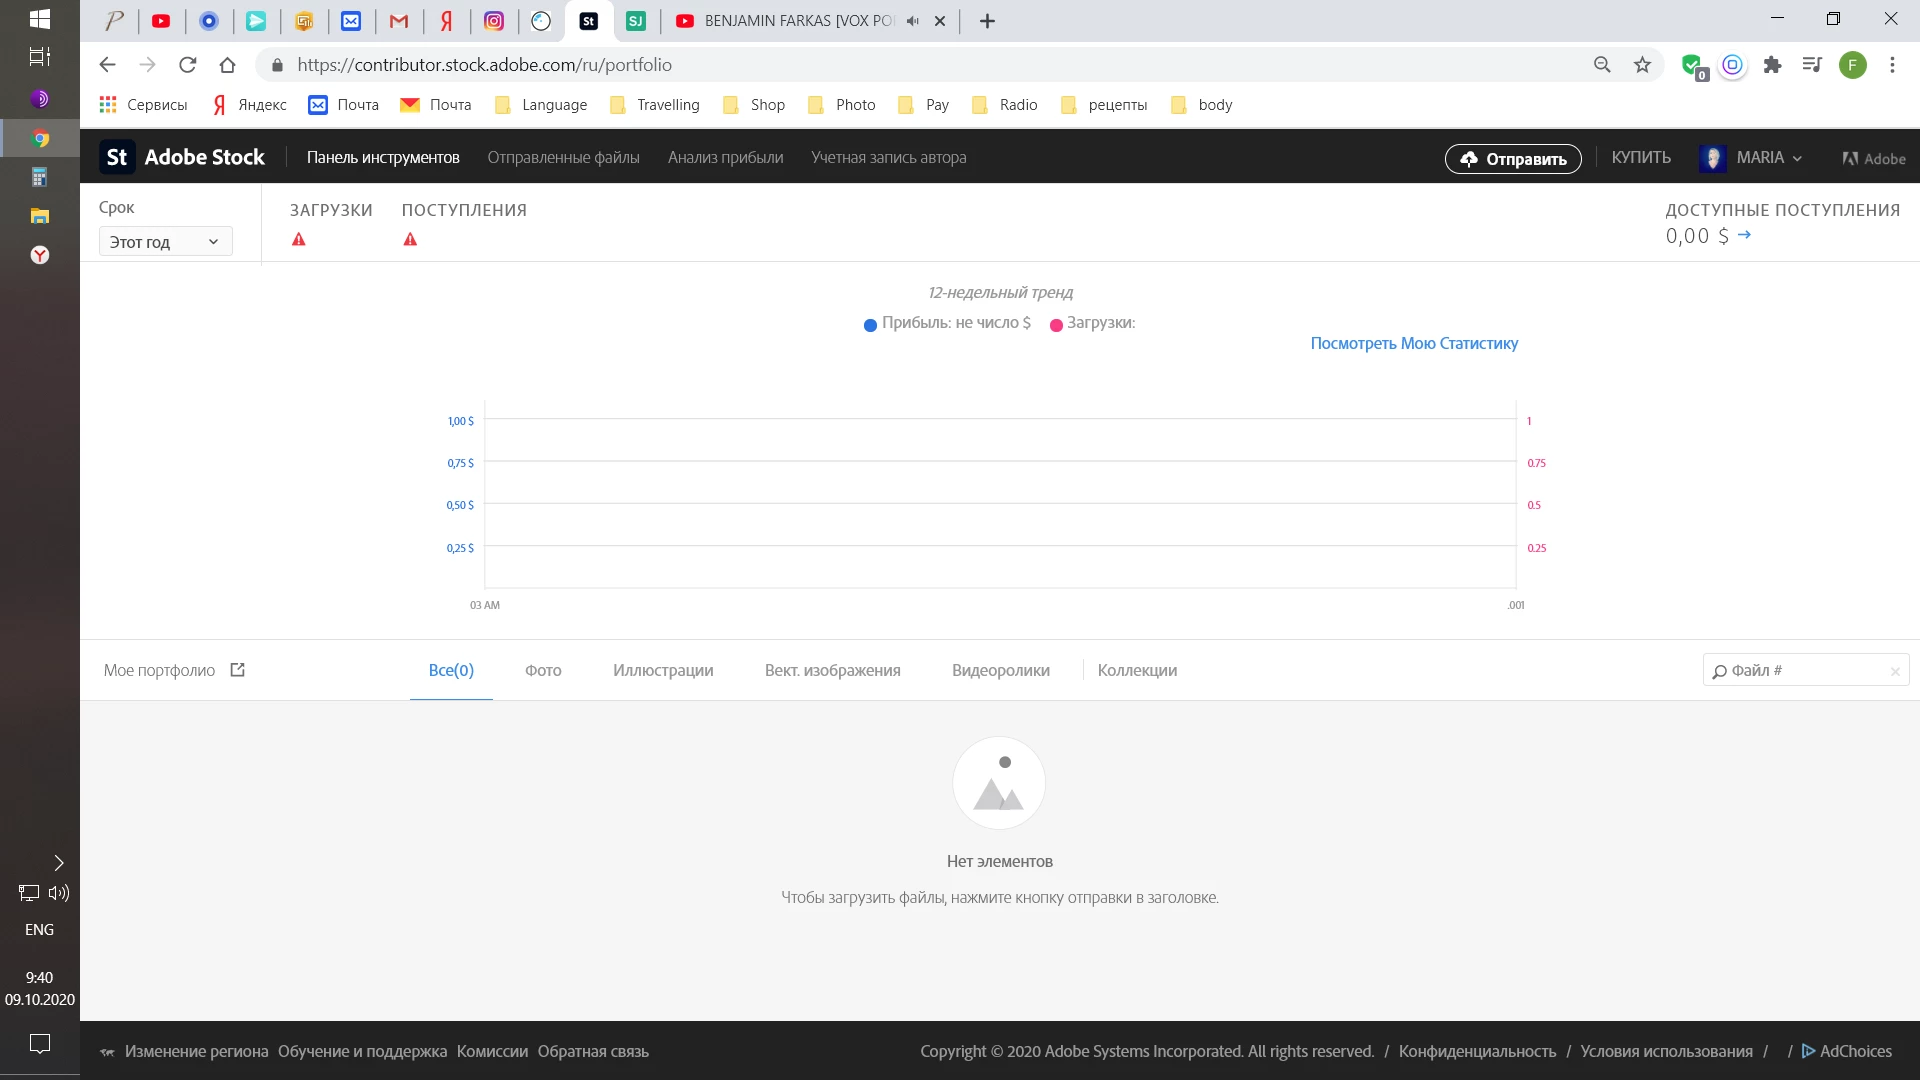
Task: Open My Portfolio external link icon
Action: coord(237,670)
